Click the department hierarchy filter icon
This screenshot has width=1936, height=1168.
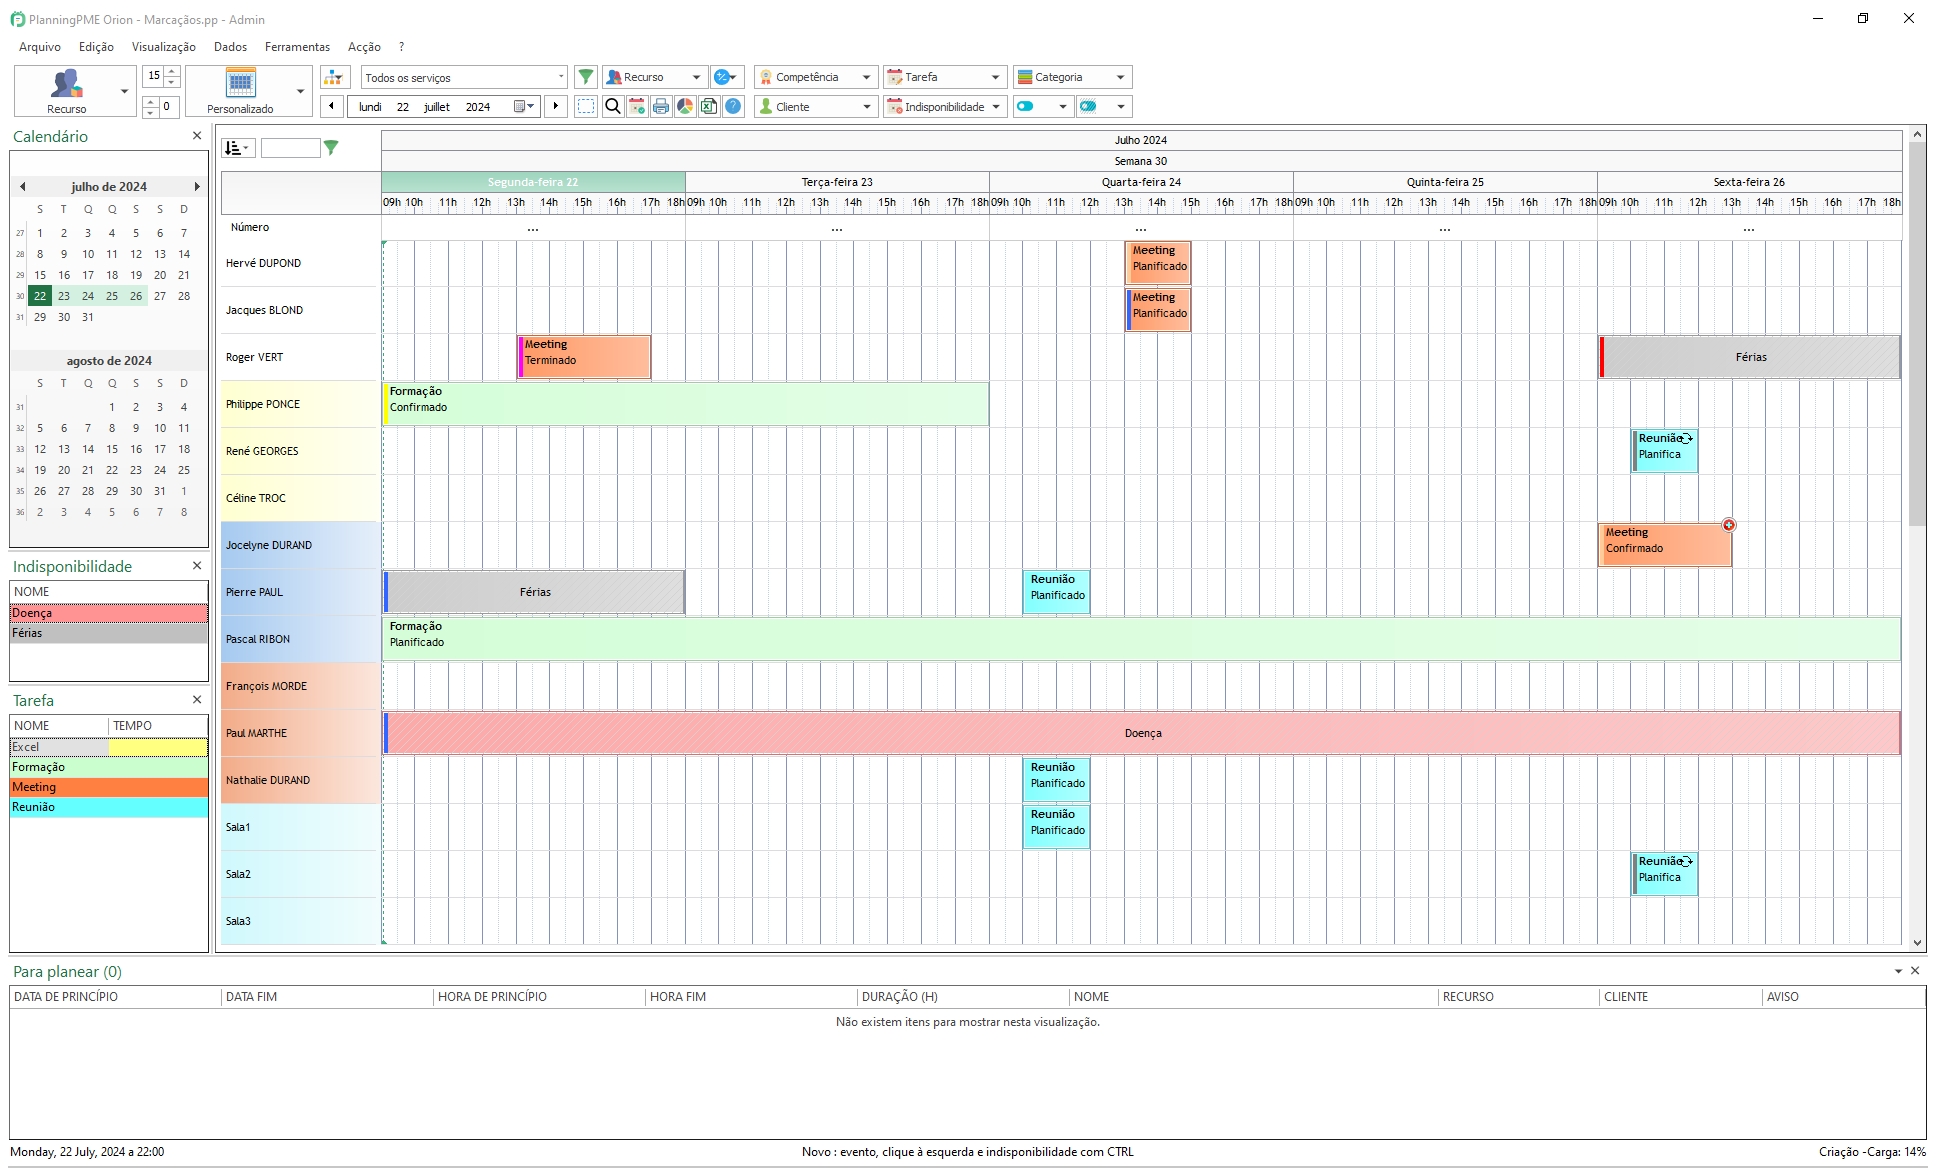[x=334, y=77]
